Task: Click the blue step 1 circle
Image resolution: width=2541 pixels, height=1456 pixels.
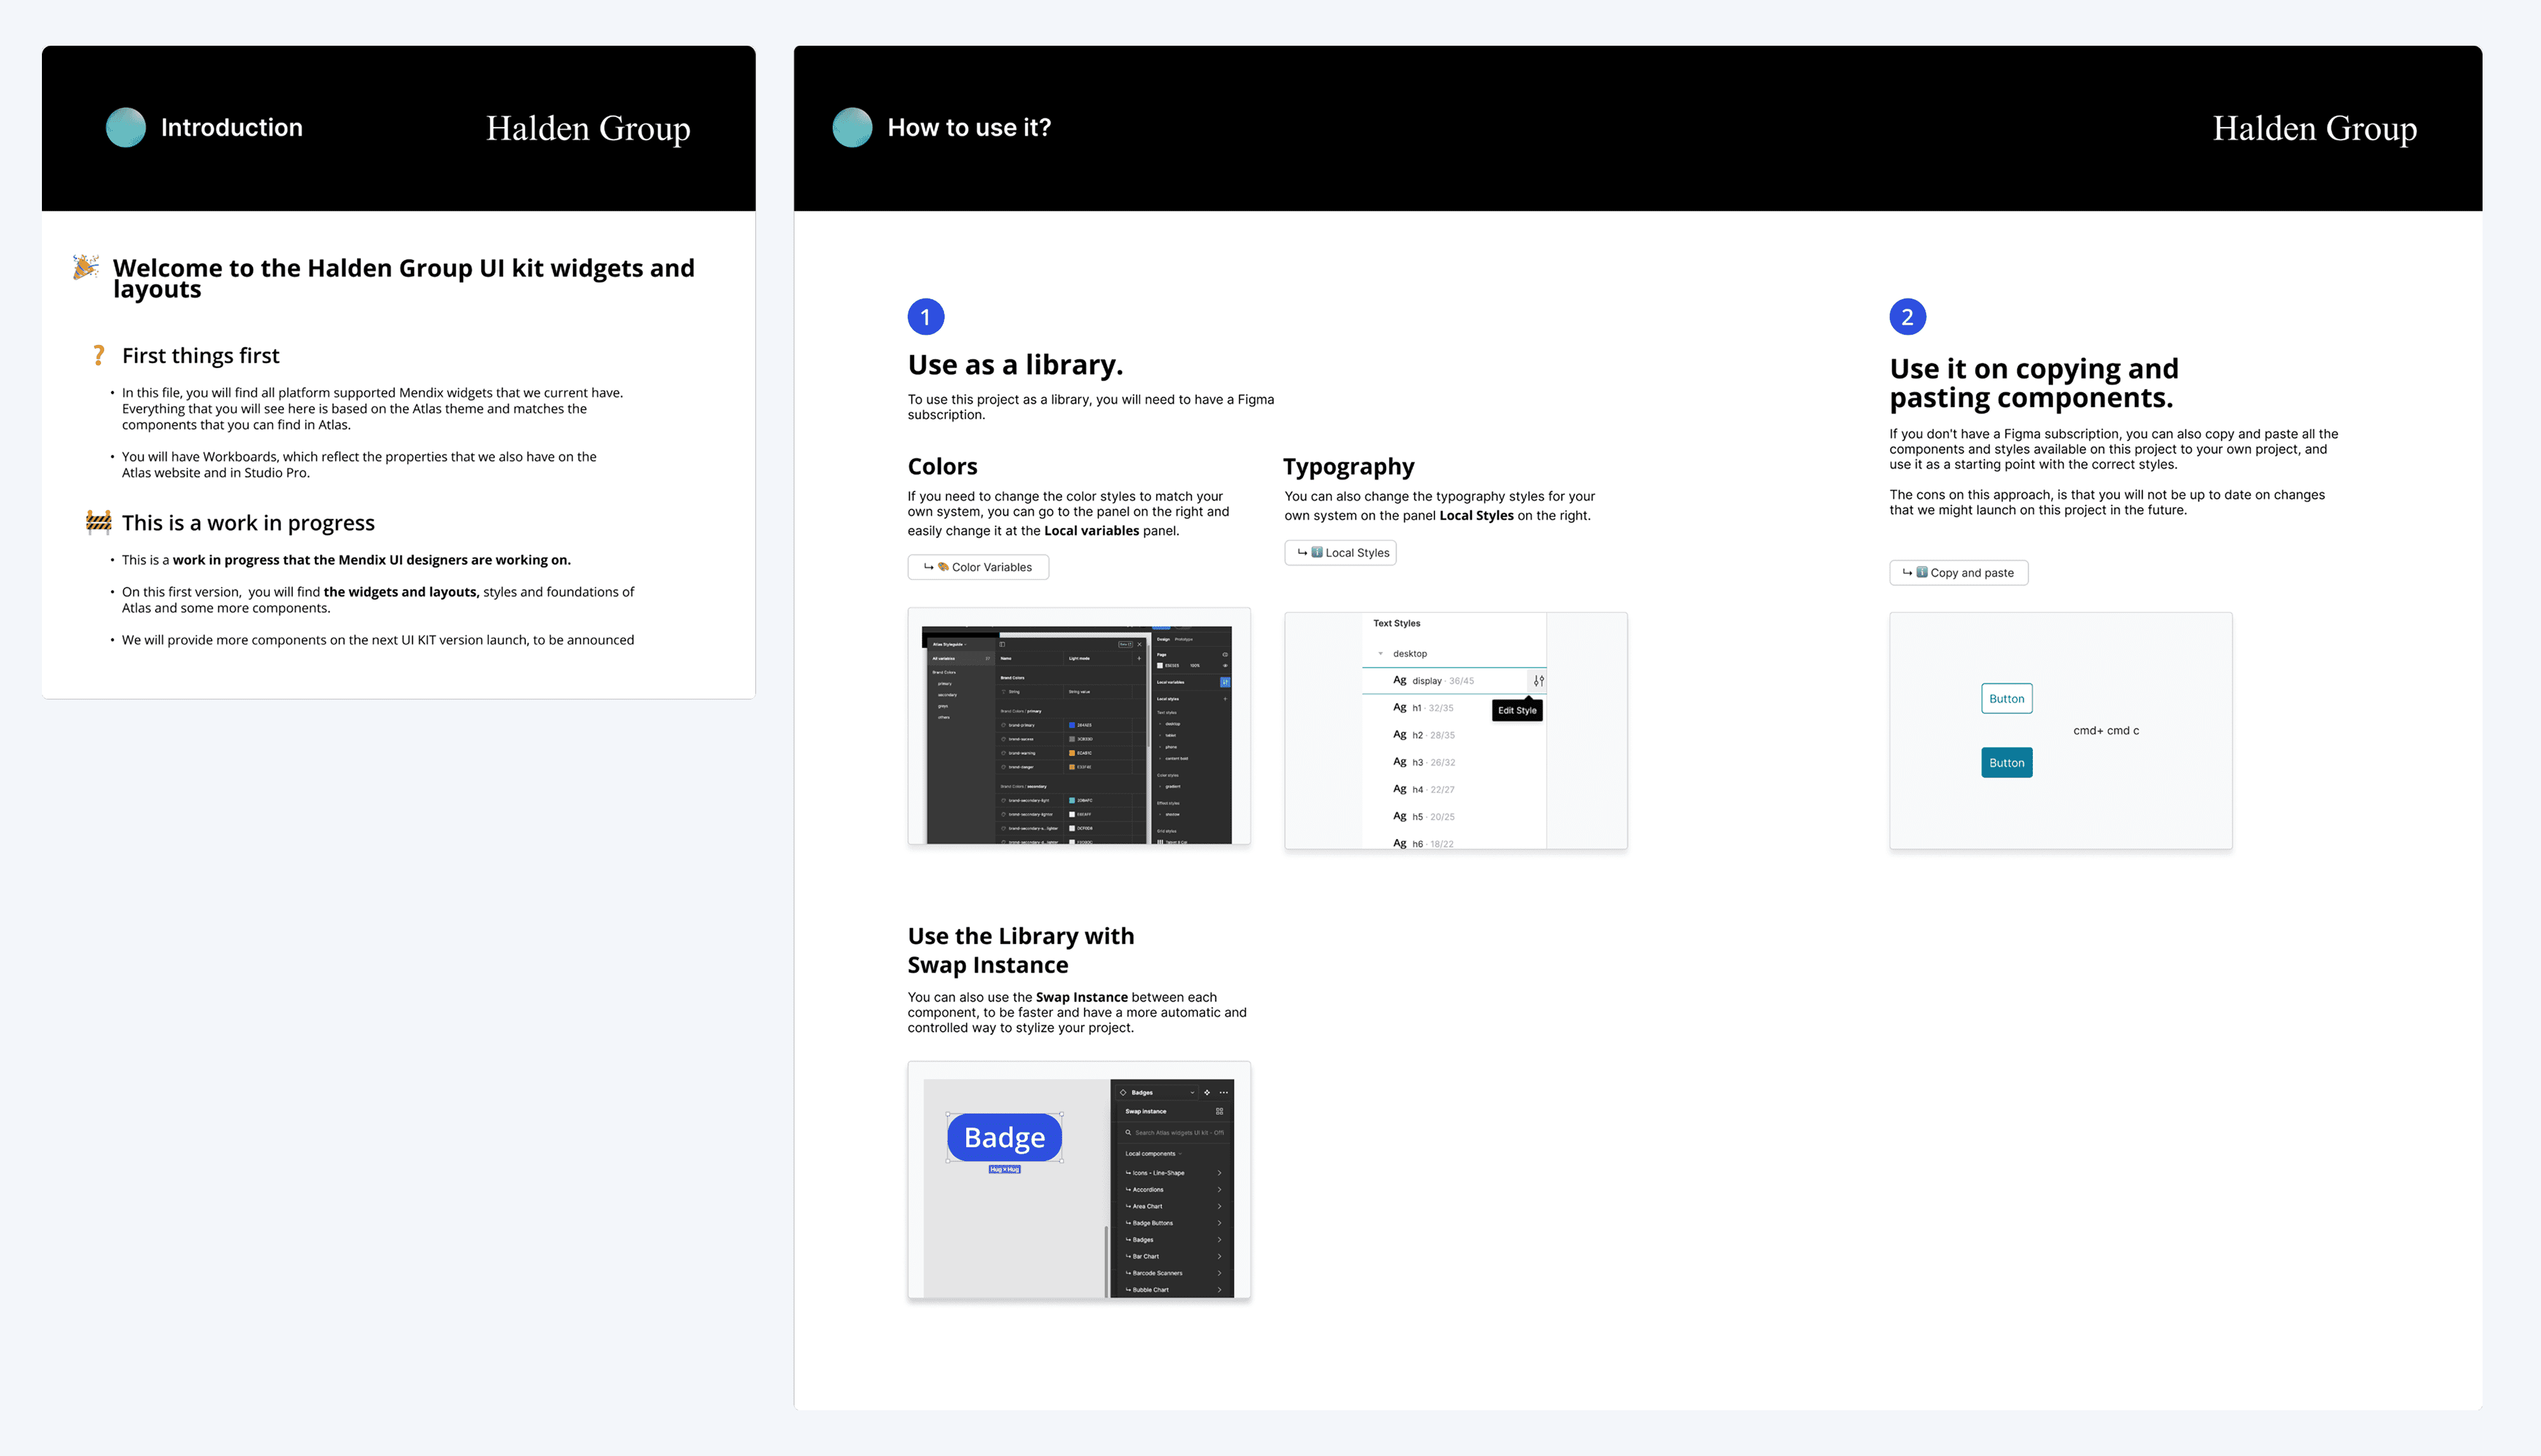Action: pyautogui.click(x=926, y=317)
